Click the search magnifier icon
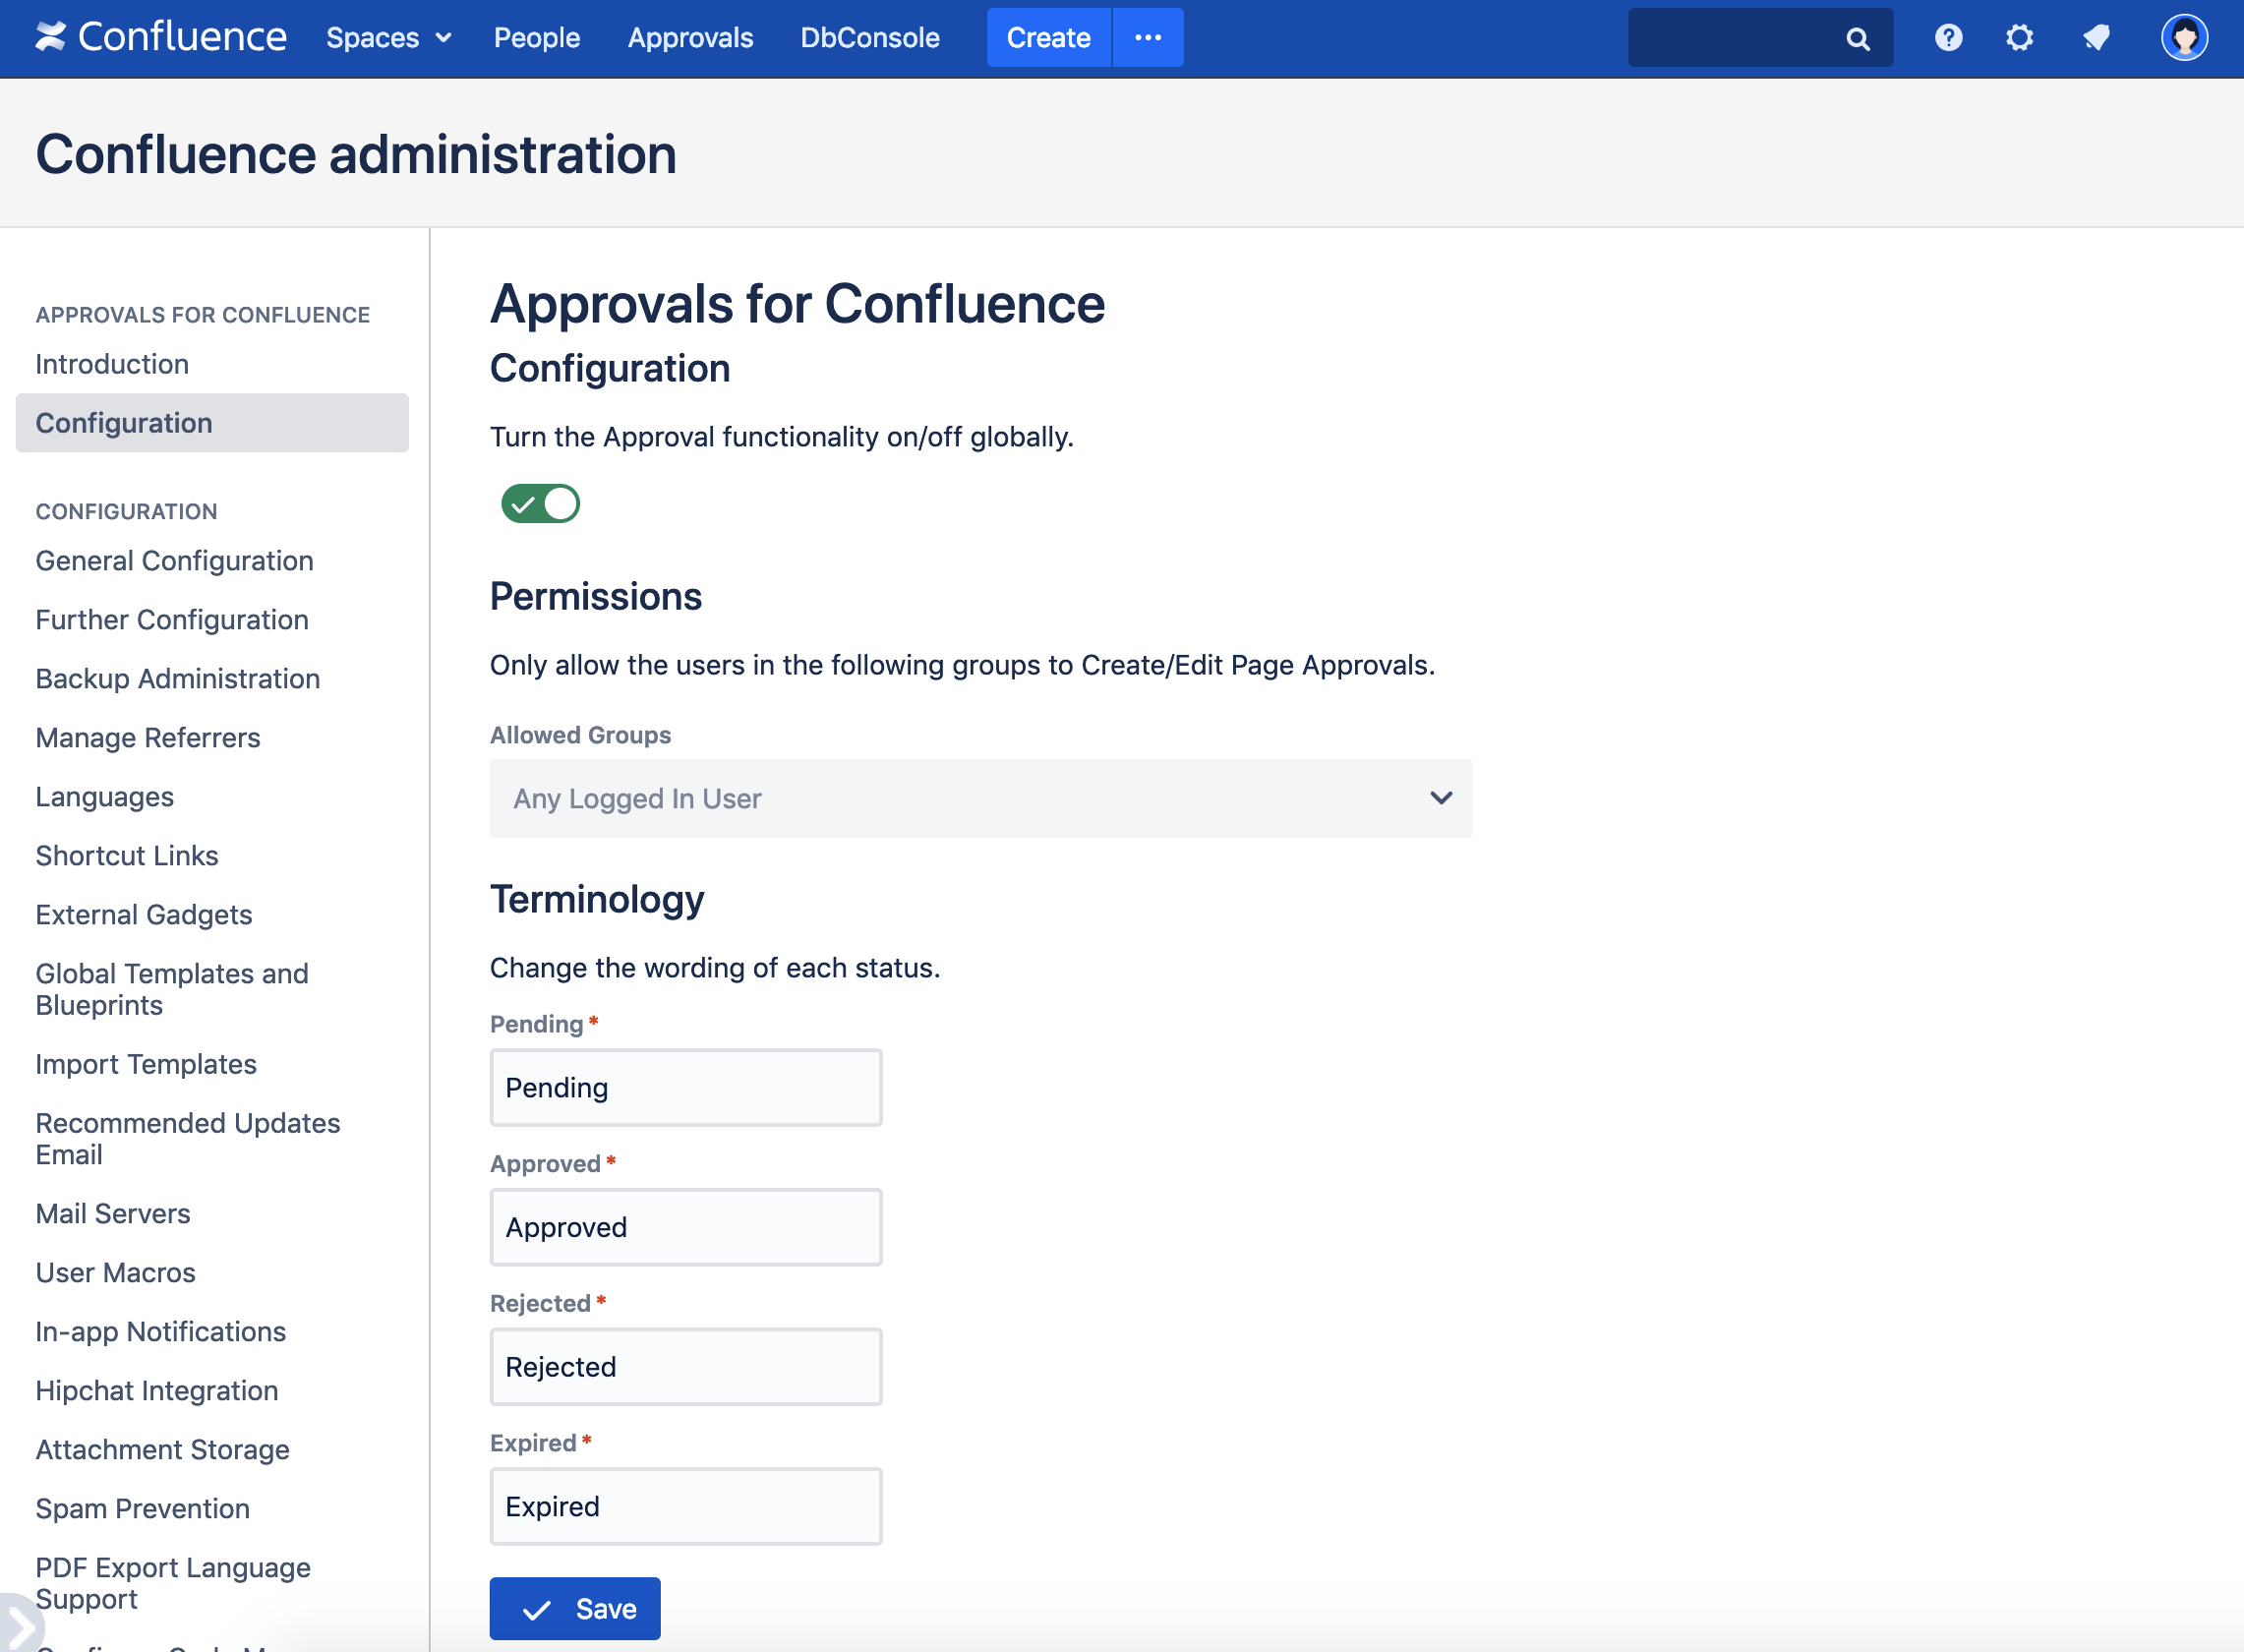The height and width of the screenshot is (1652, 2244). tap(1857, 39)
